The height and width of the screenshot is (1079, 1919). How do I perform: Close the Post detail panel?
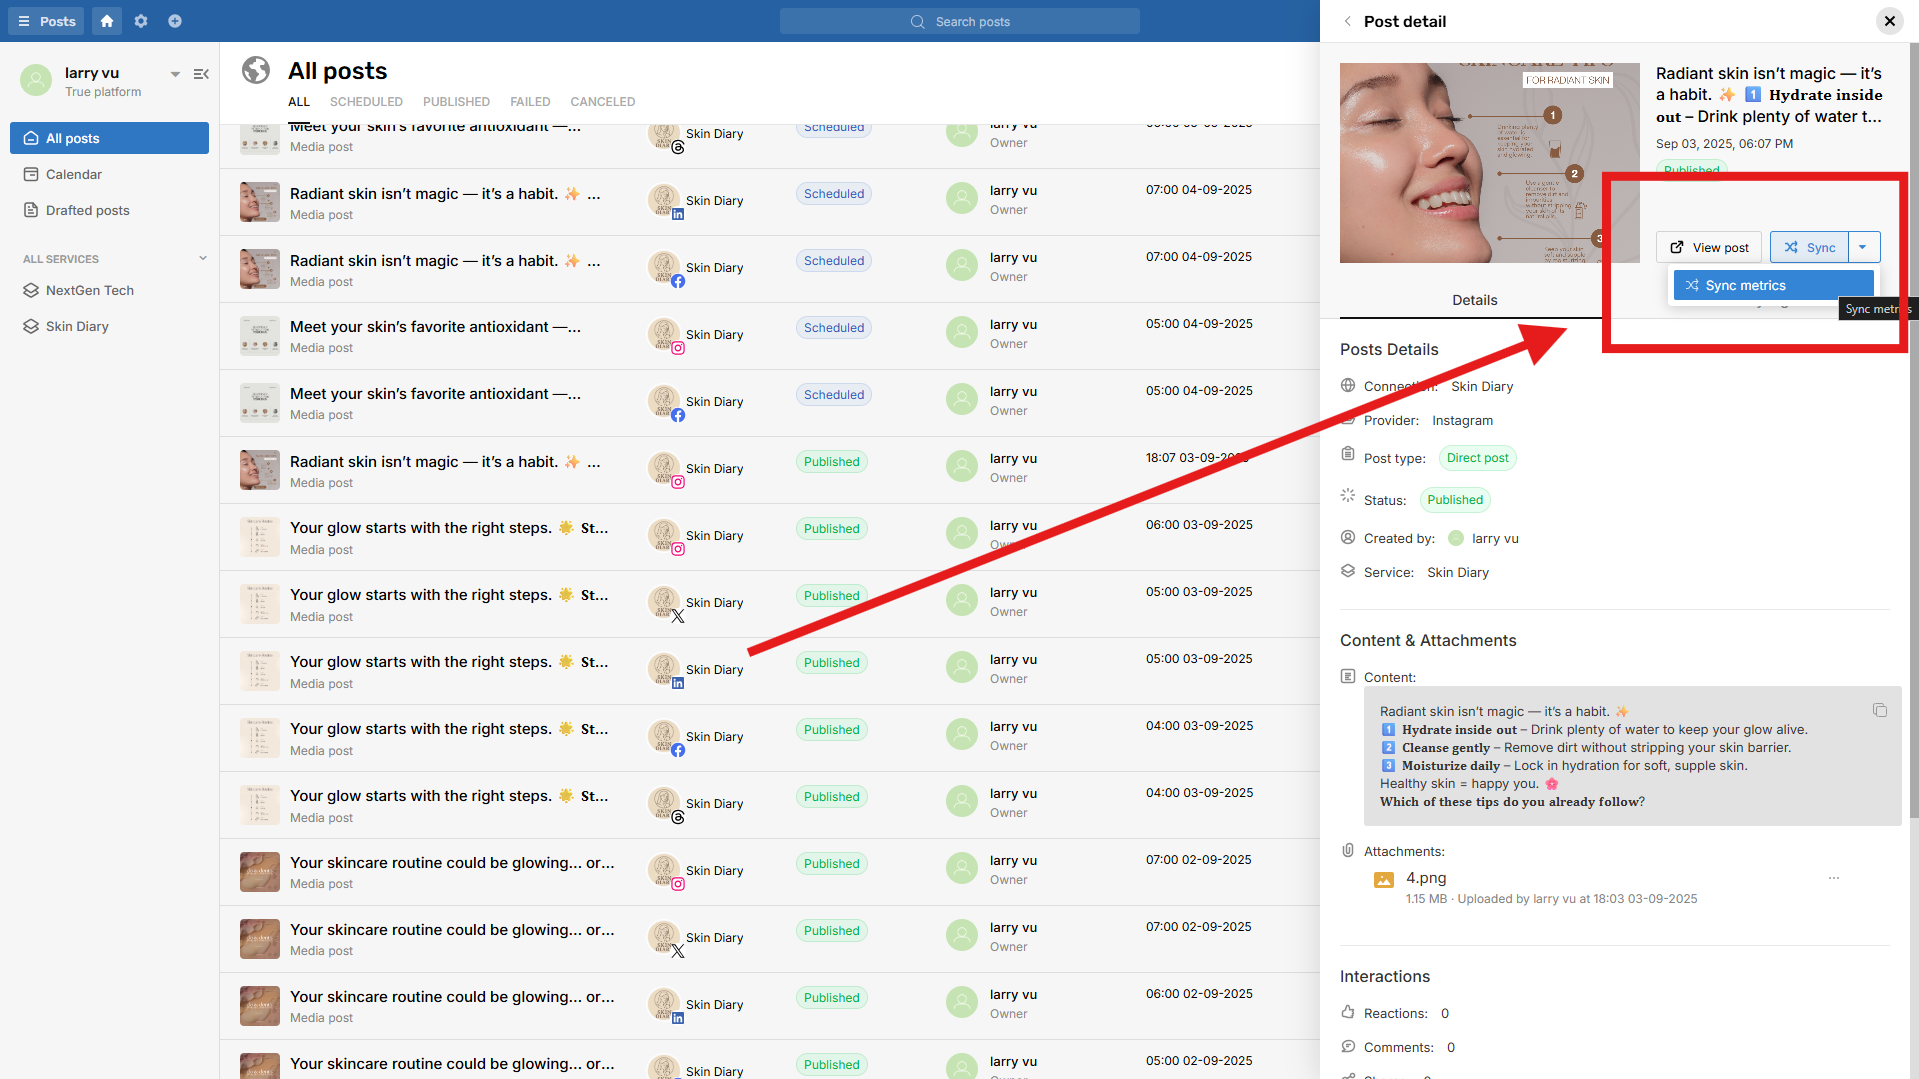point(1889,21)
